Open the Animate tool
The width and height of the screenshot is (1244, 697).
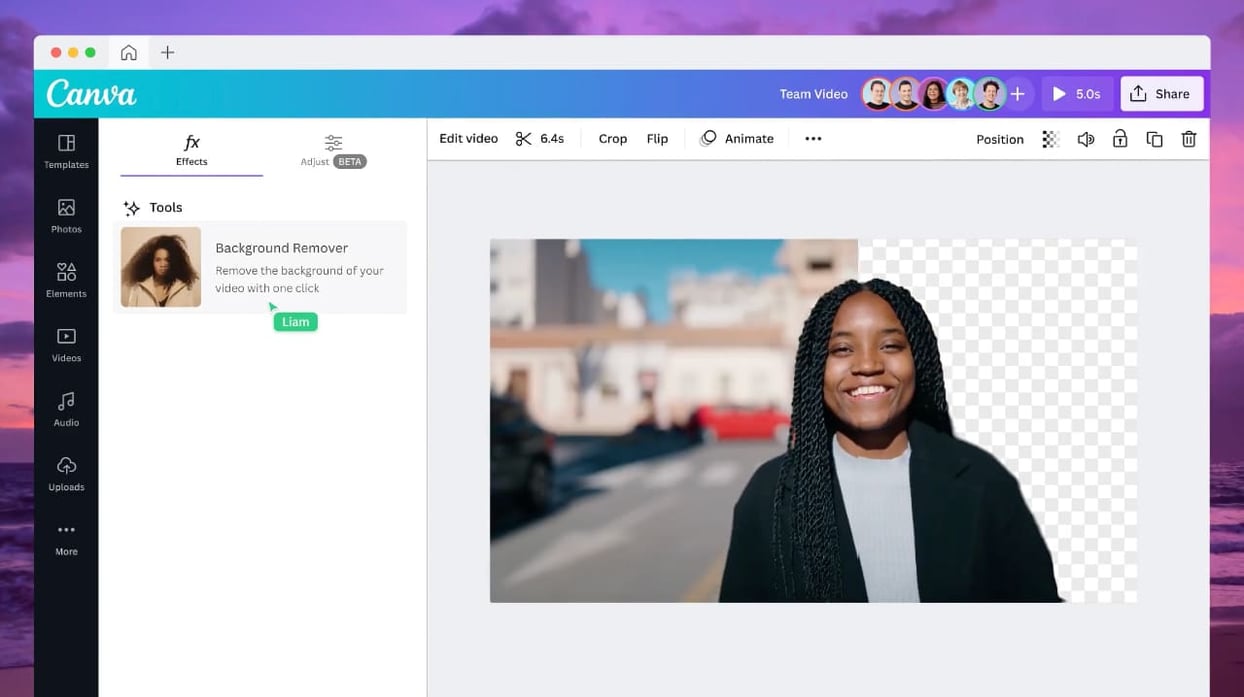tap(737, 138)
